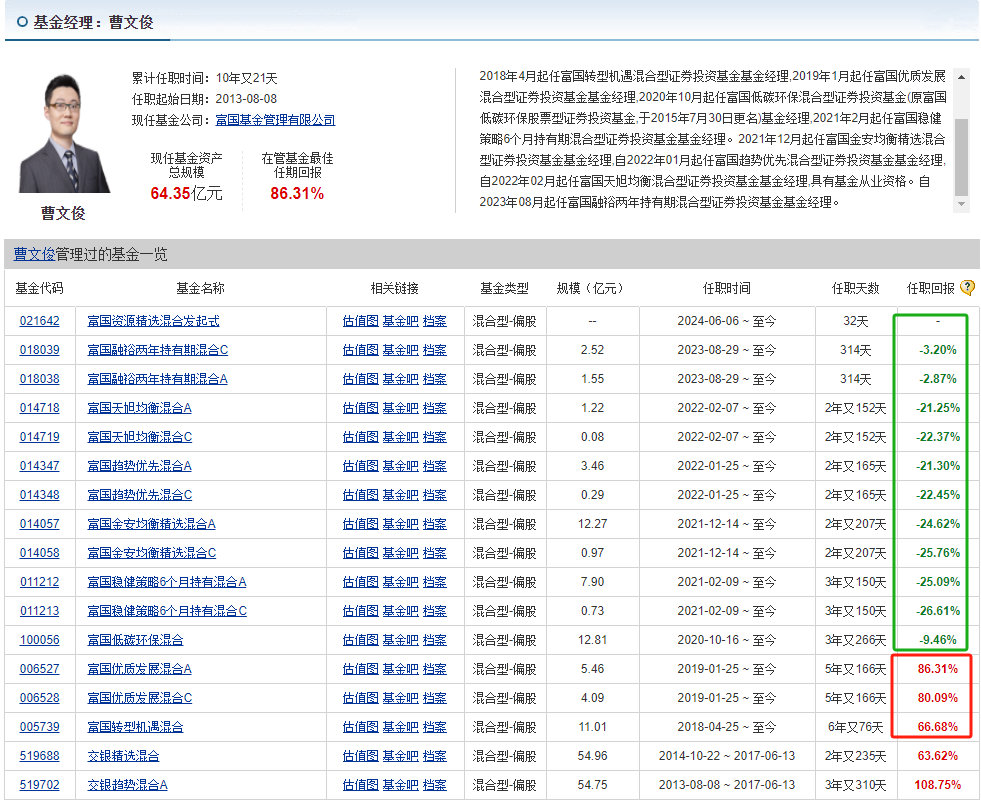Open fund 富国优质发展混合A

(140, 669)
